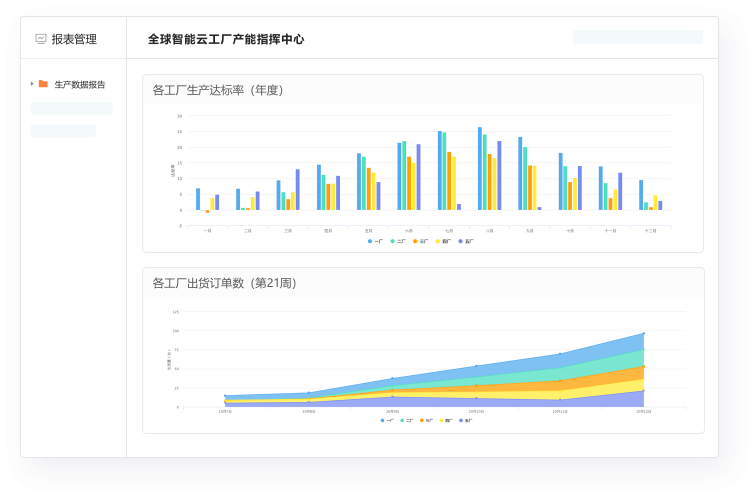Toggle 四厂 legend in the 出货订单数 area chart
The image size is (755, 498).
[x=446, y=420]
